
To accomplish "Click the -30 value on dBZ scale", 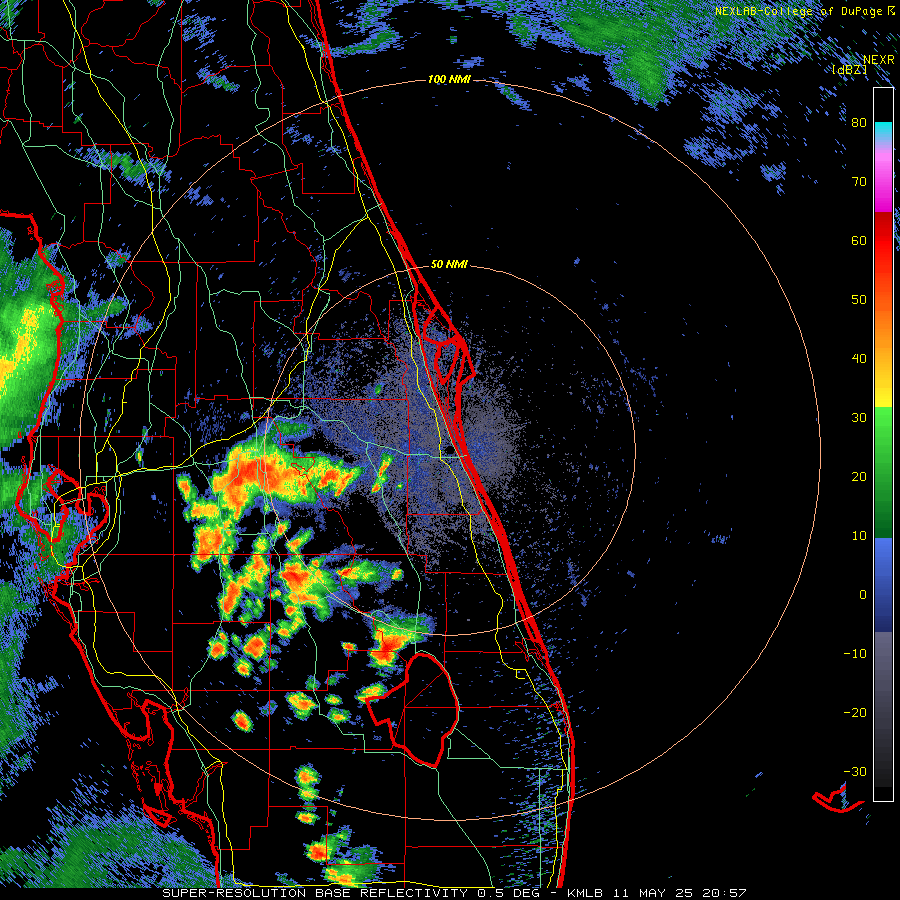I will click(x=855, y=772).
